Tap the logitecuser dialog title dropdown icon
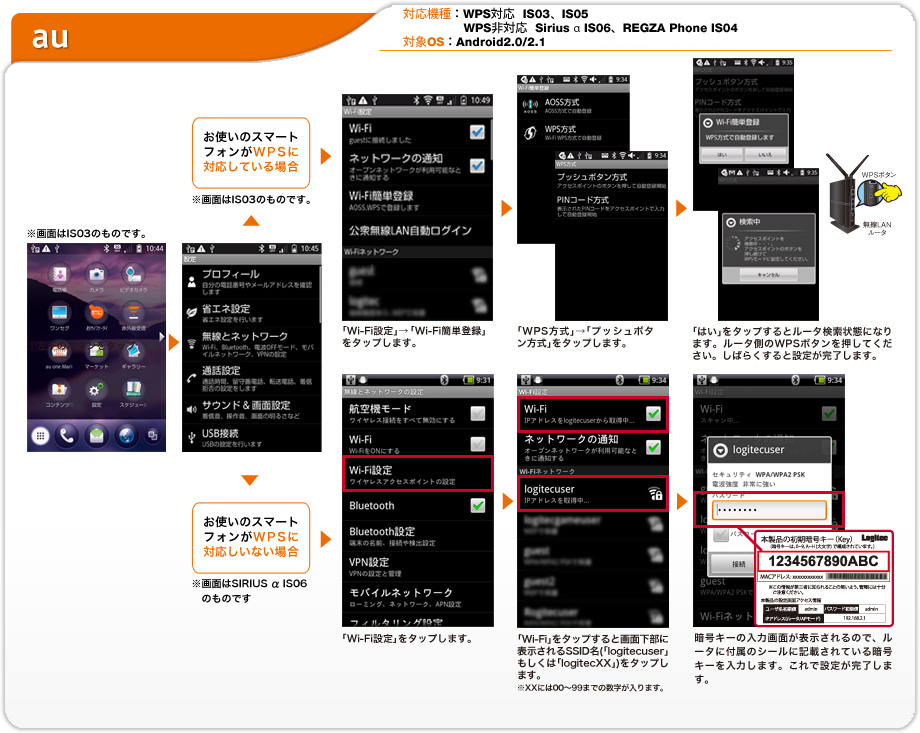The image size is (920, 733). [720, 450]
